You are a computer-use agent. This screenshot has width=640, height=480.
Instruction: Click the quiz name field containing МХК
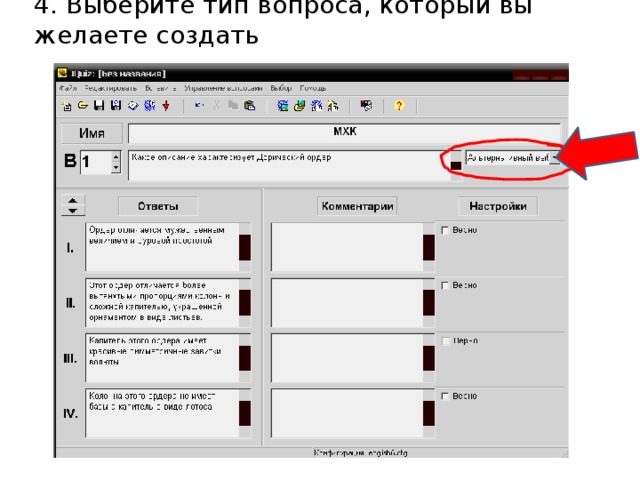pyautogui.click(x=345, y=133)
